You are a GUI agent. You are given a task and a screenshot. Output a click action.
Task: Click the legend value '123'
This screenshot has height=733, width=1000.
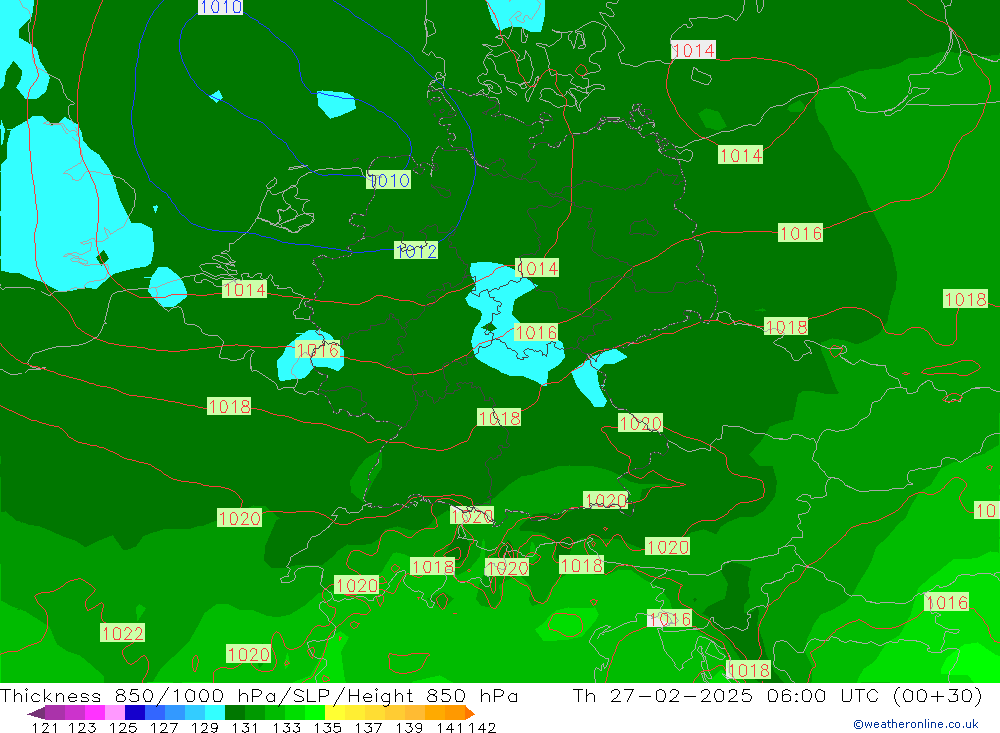click(82, 727)
